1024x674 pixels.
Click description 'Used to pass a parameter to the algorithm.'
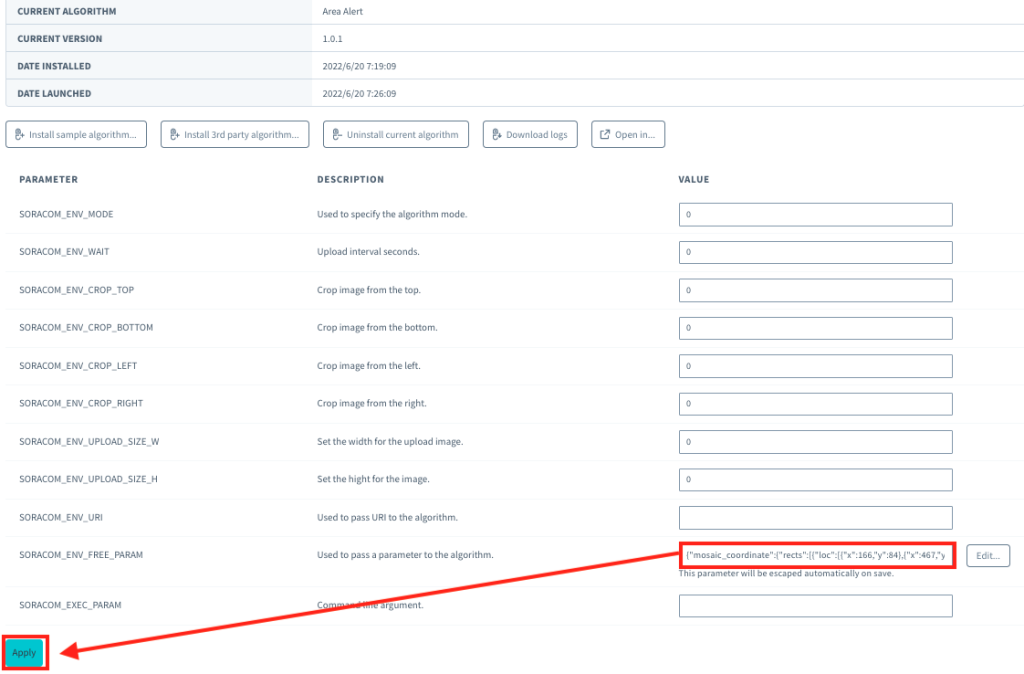pos(405,554)
